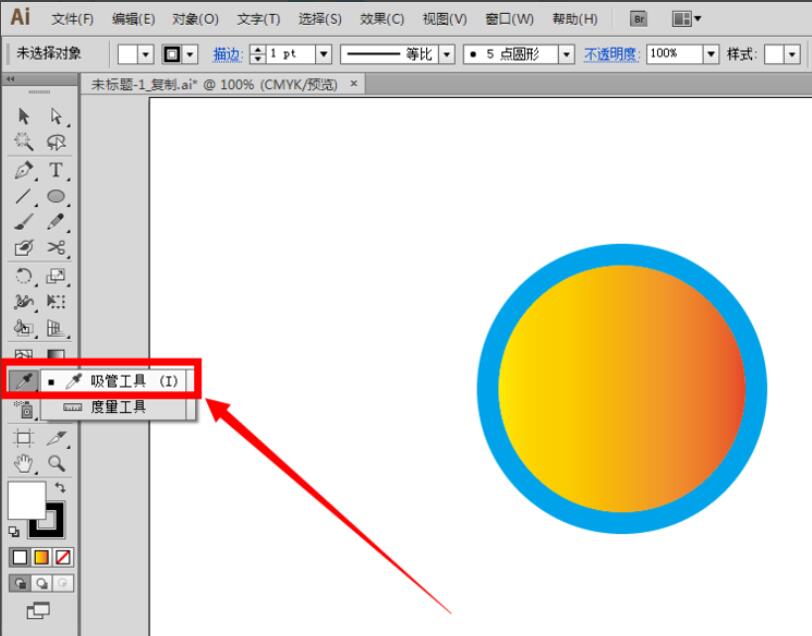Activate the Hand tool
The width and height of the screenshot is (812, 636).
pyautogui.click(x=24, y=464)
